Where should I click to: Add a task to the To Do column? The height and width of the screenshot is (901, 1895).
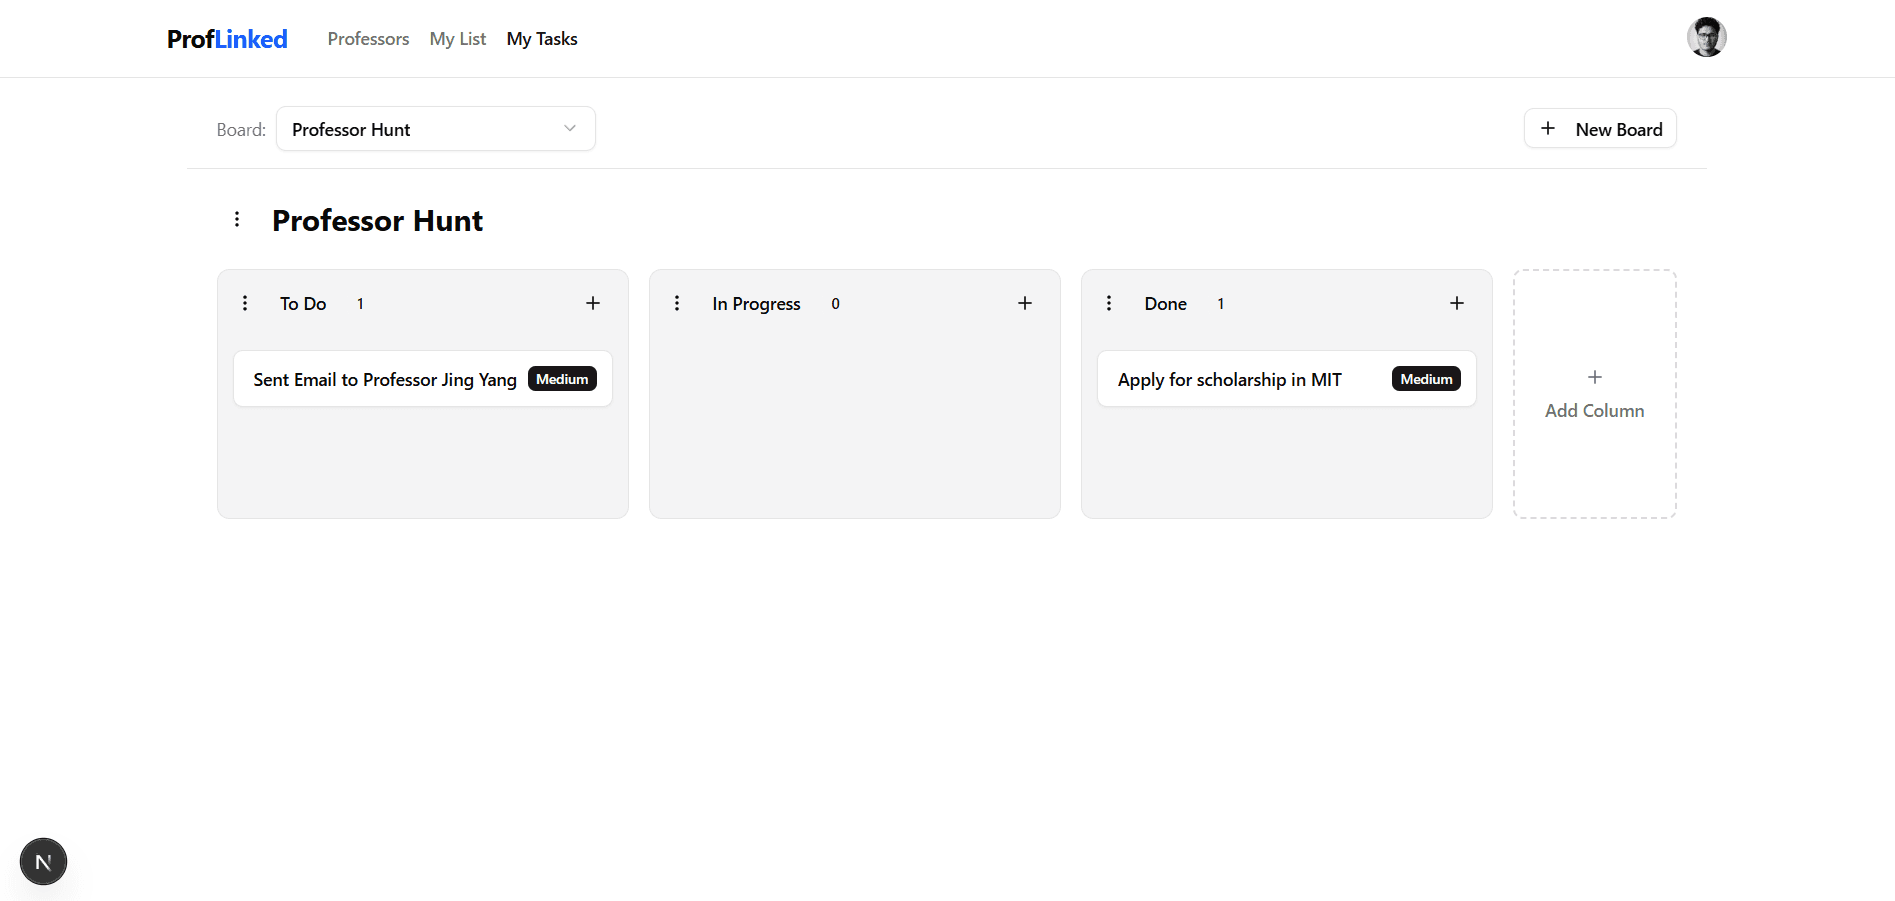pos(593,303)
